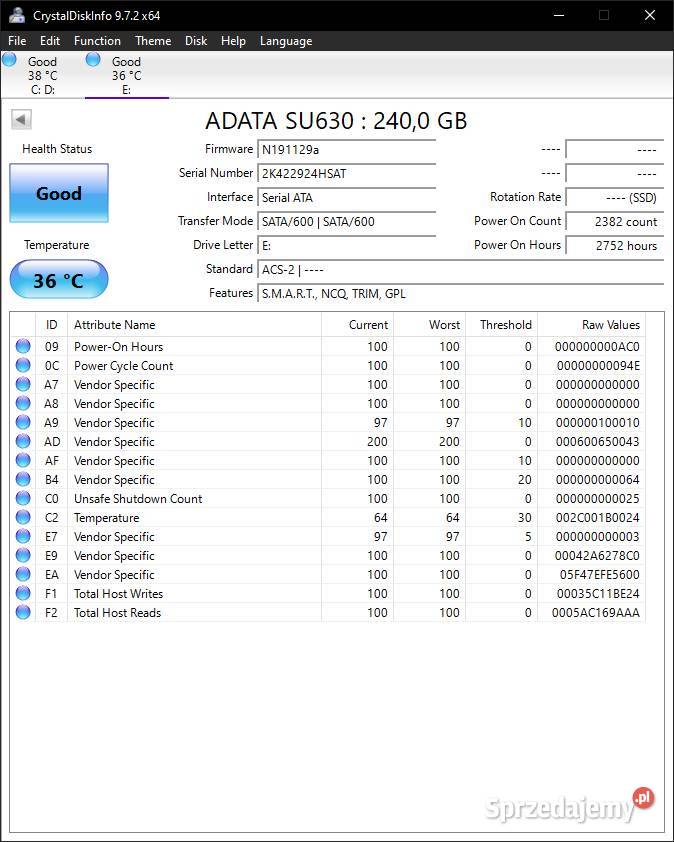Click the raw value 000600650043

point(597,441)
